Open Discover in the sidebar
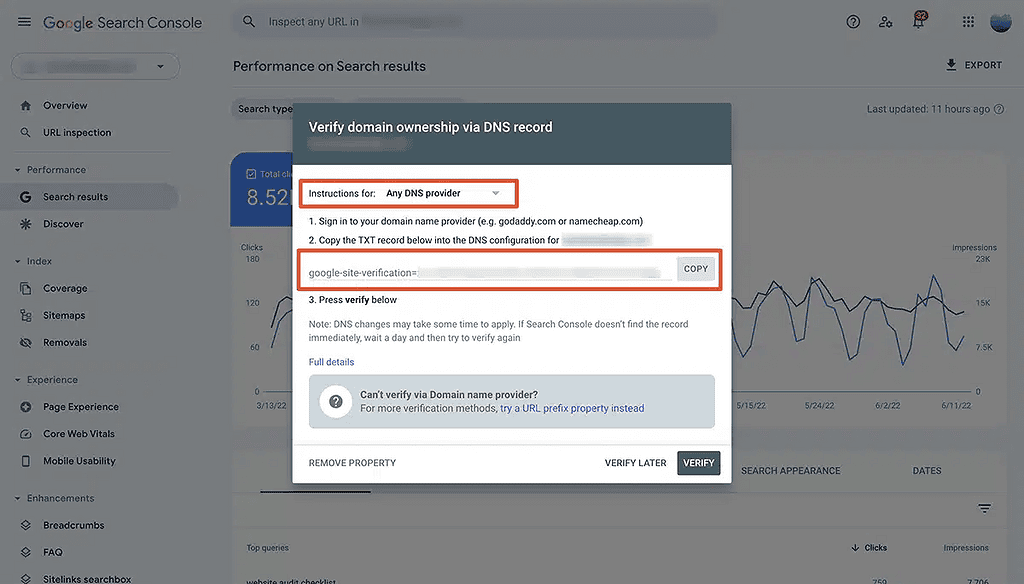 click(63, 224)
